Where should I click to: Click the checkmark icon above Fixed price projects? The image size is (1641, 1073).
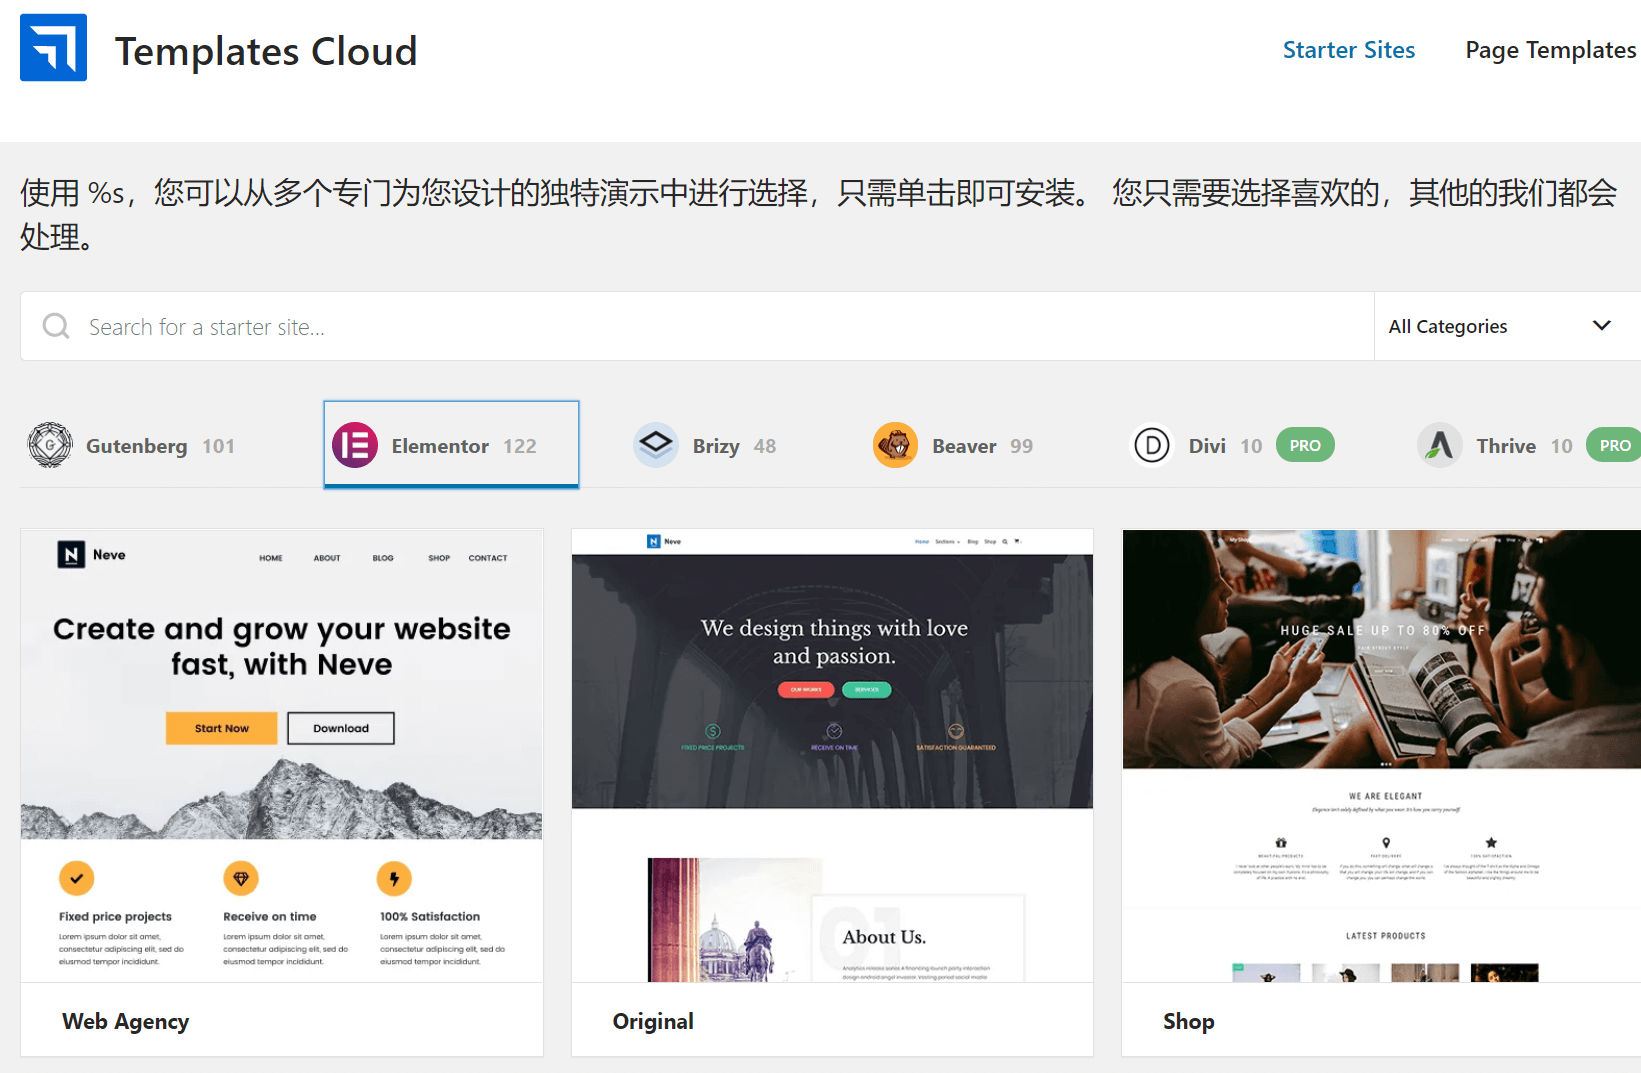77,878
